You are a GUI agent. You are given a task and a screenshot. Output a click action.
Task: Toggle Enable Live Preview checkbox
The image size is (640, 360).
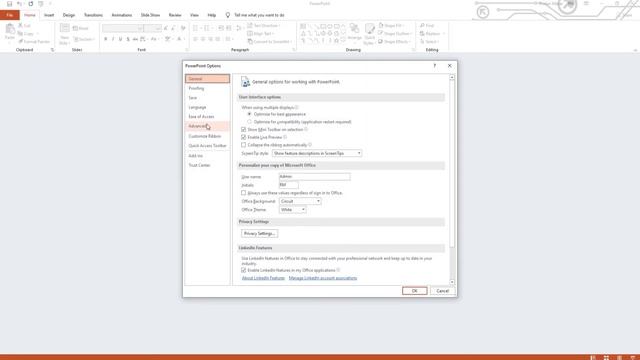[x=244, y=137]
